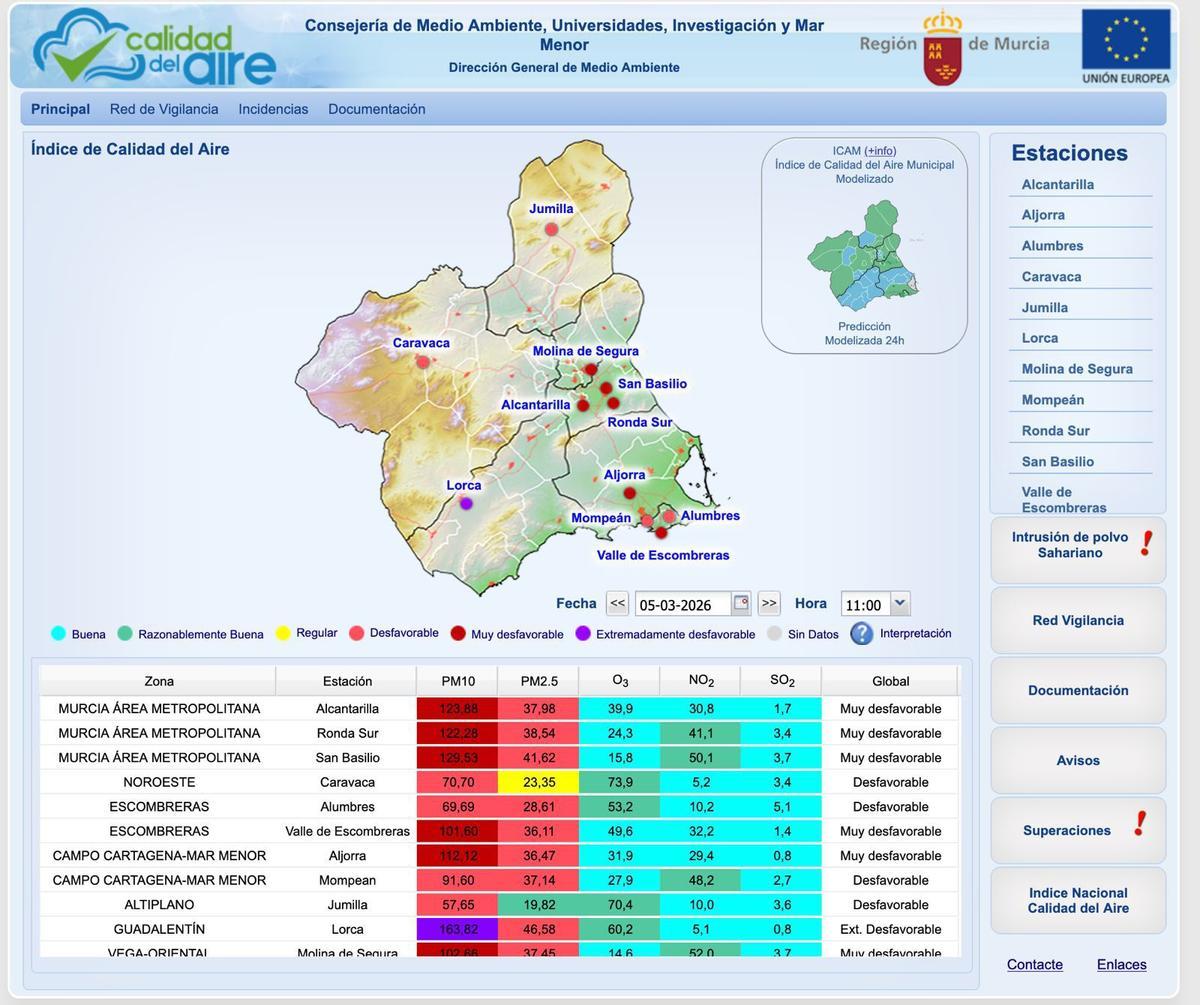Click the Contacte link
The width and height of the screenshot is (1200, 1005).
1034,964
